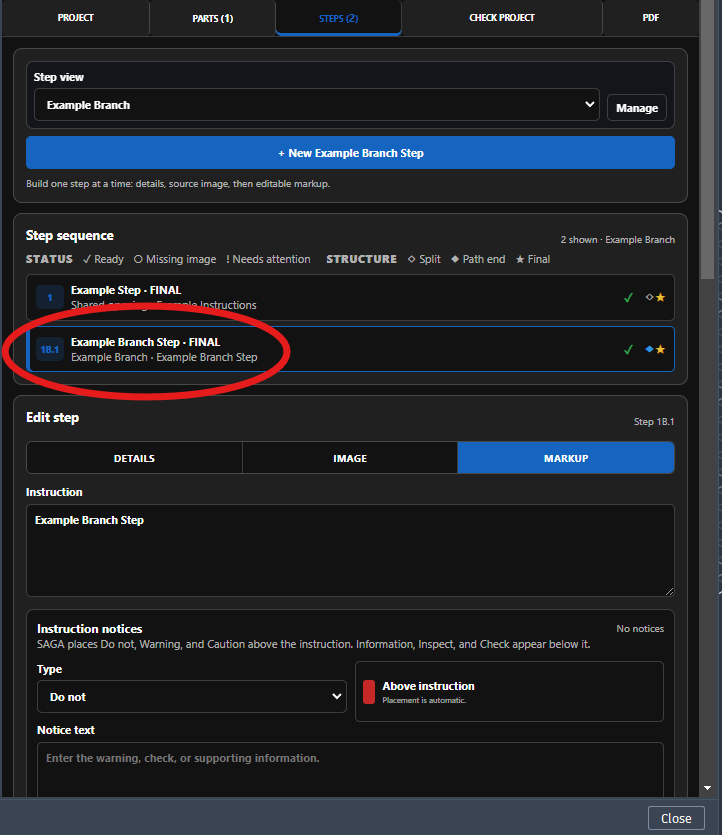Click the Final star legend icon
The height and width of the screenshot is (835, 722).
point(520,259)
